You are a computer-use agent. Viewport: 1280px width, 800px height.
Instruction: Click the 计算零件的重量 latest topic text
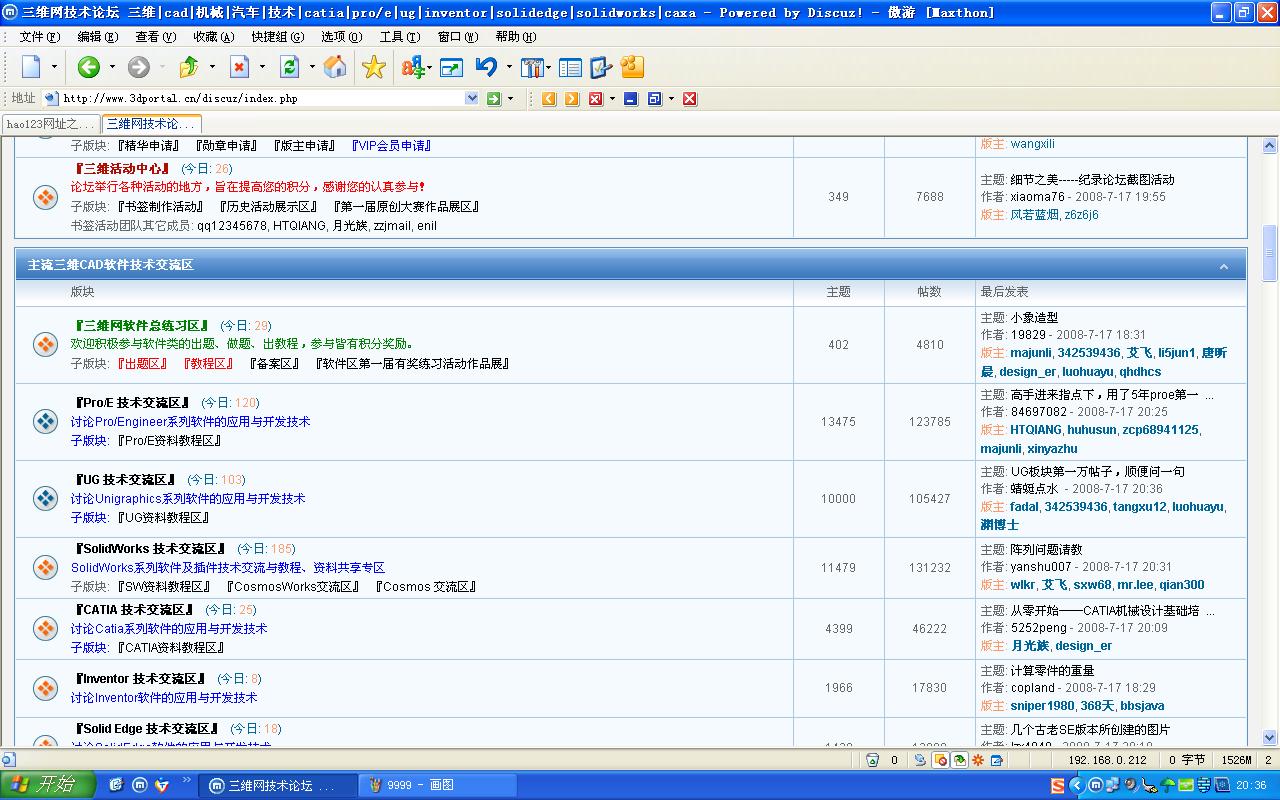(x=1052, y=671)
